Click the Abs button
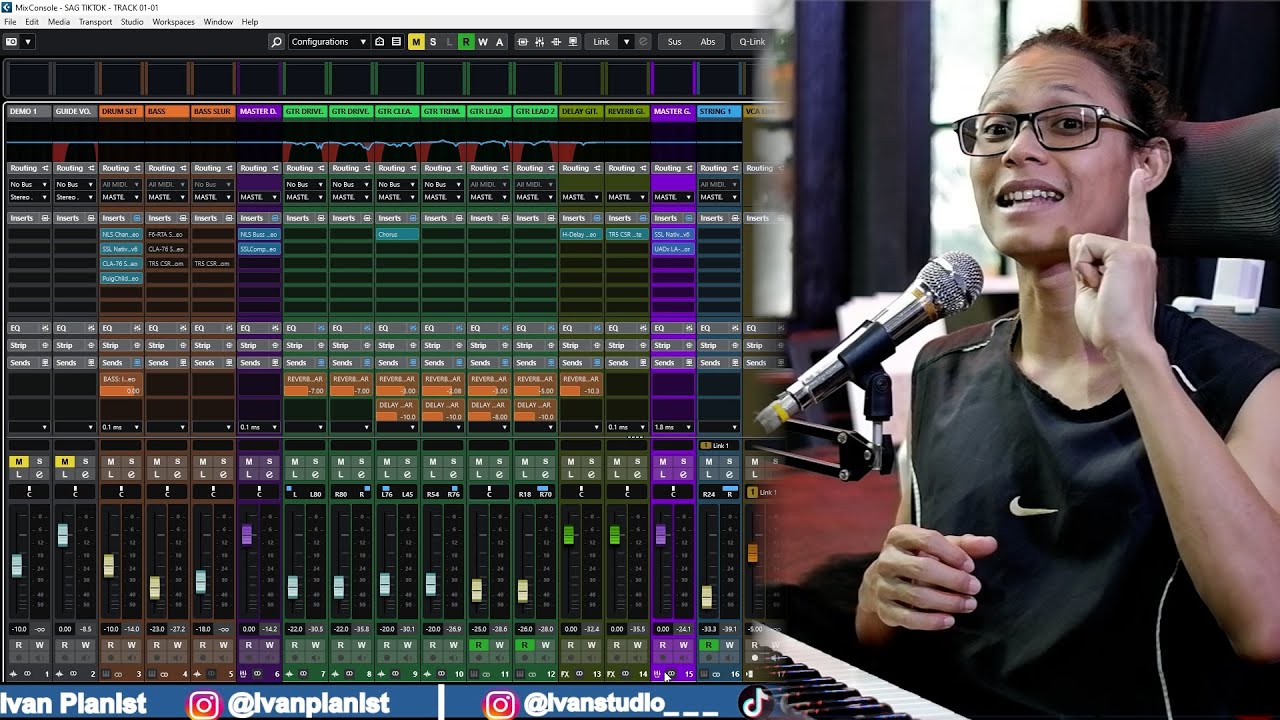Image resolution: width=1280 pixels, height=720 pixels. pyautogui.click(x=708, y=42)
